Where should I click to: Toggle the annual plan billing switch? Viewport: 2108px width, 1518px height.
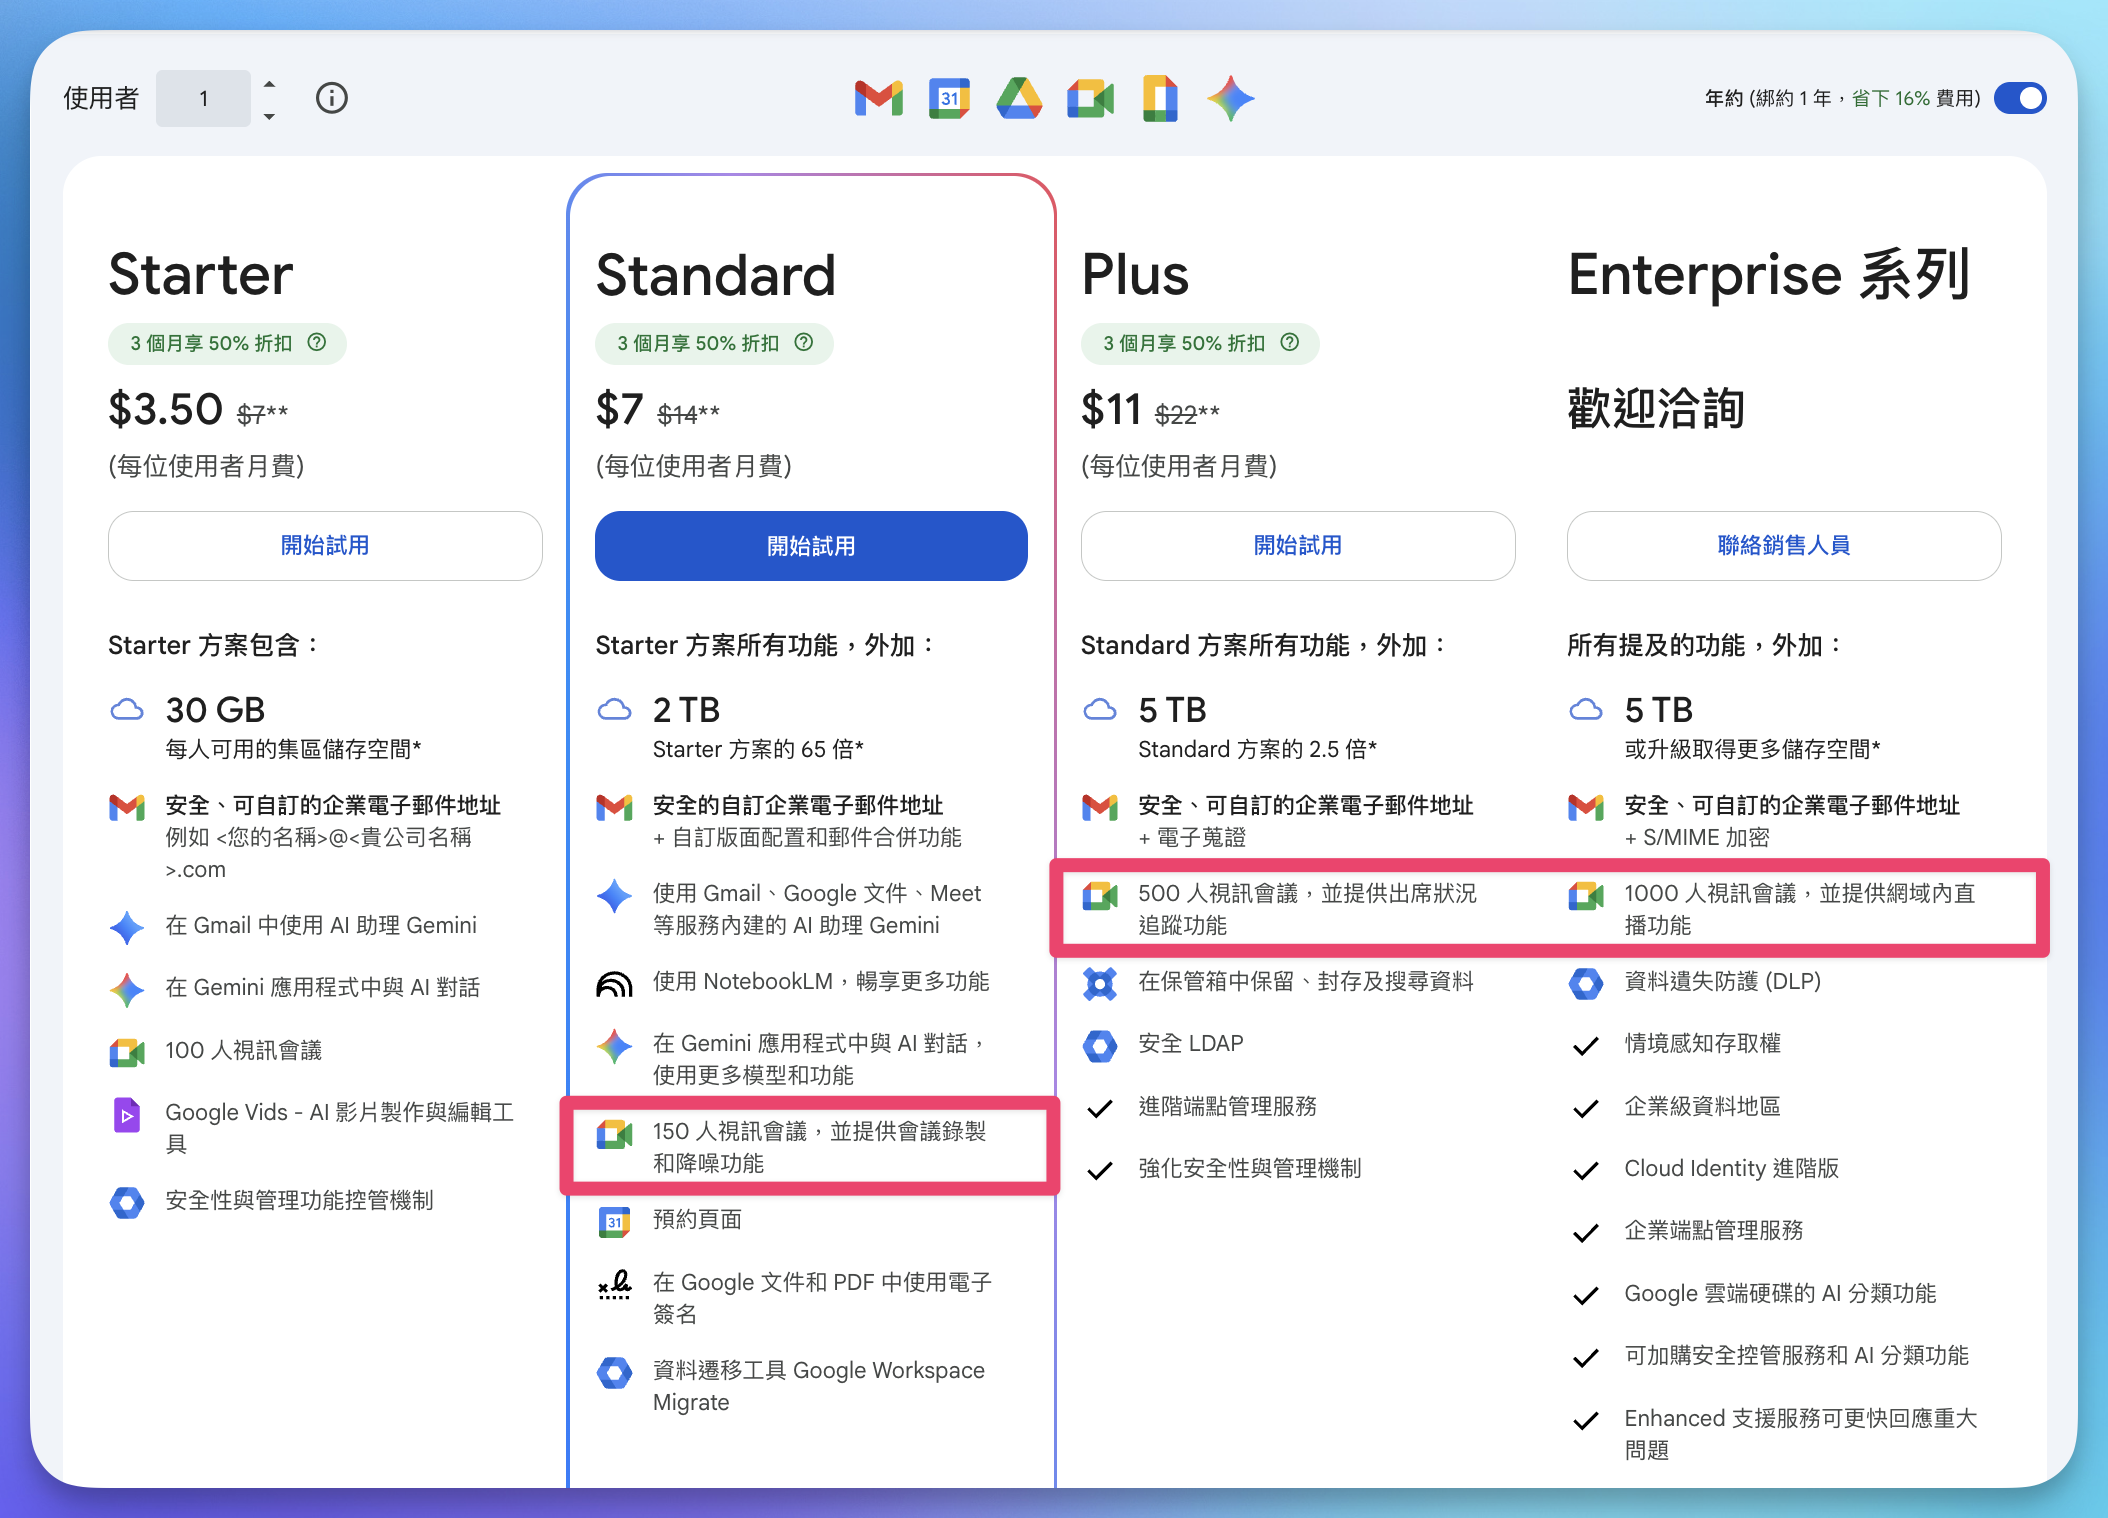pyautogui.click(x=2020, y=98)
